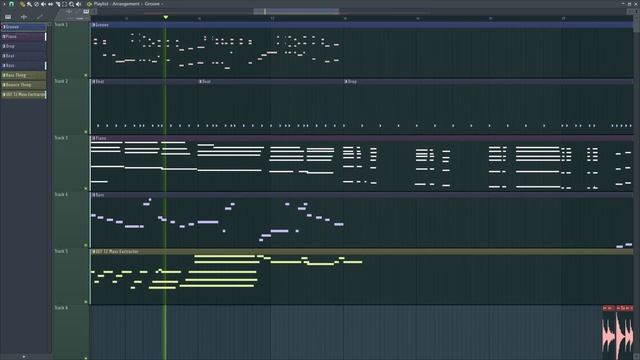Mute Track 2 with its green switch
Viewport: 640px width, 360px height.
[86, 132]
